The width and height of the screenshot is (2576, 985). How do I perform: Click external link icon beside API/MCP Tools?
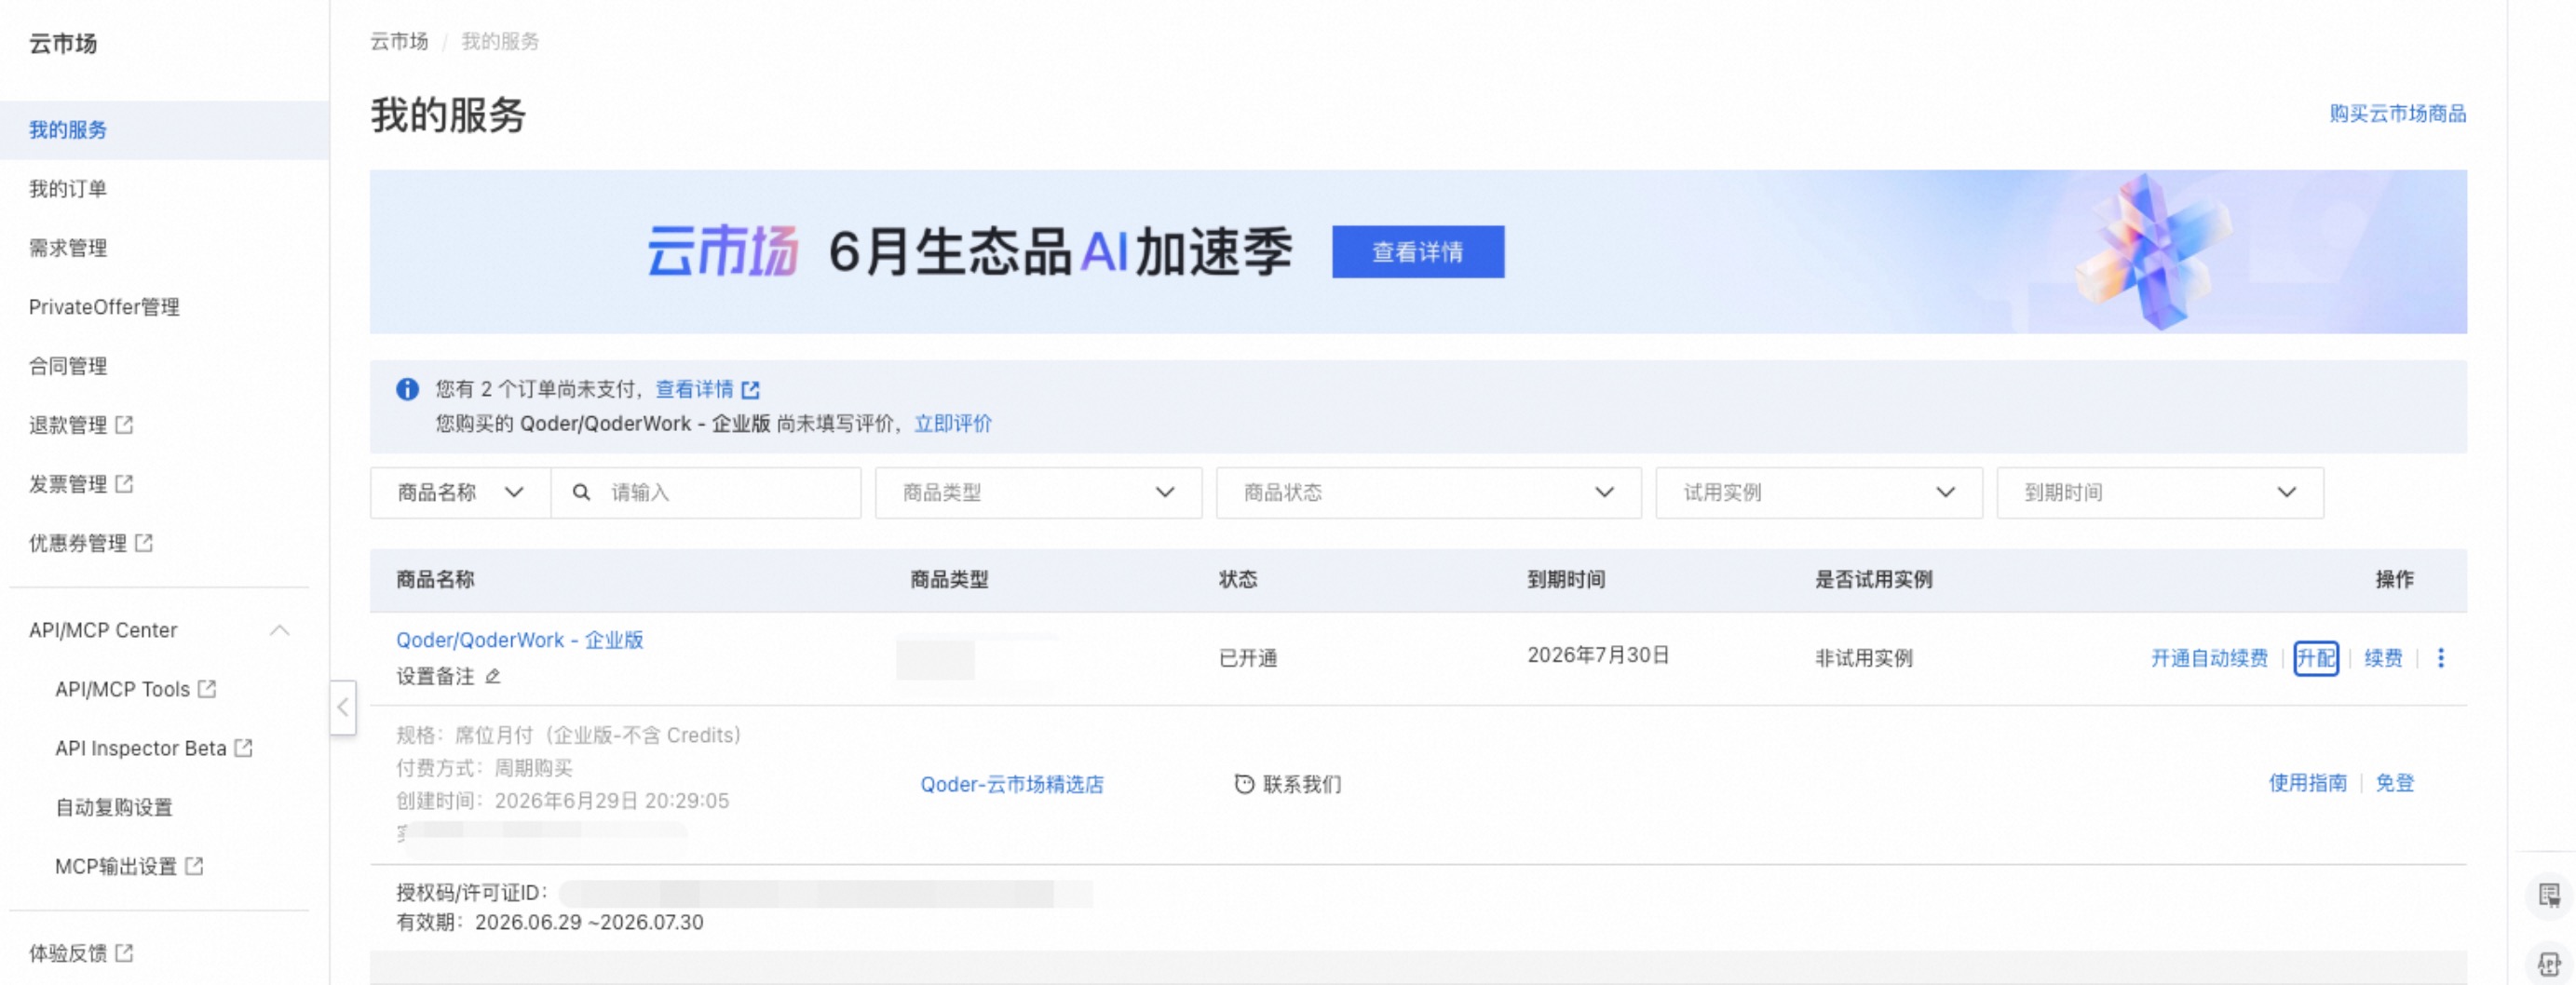207,689
